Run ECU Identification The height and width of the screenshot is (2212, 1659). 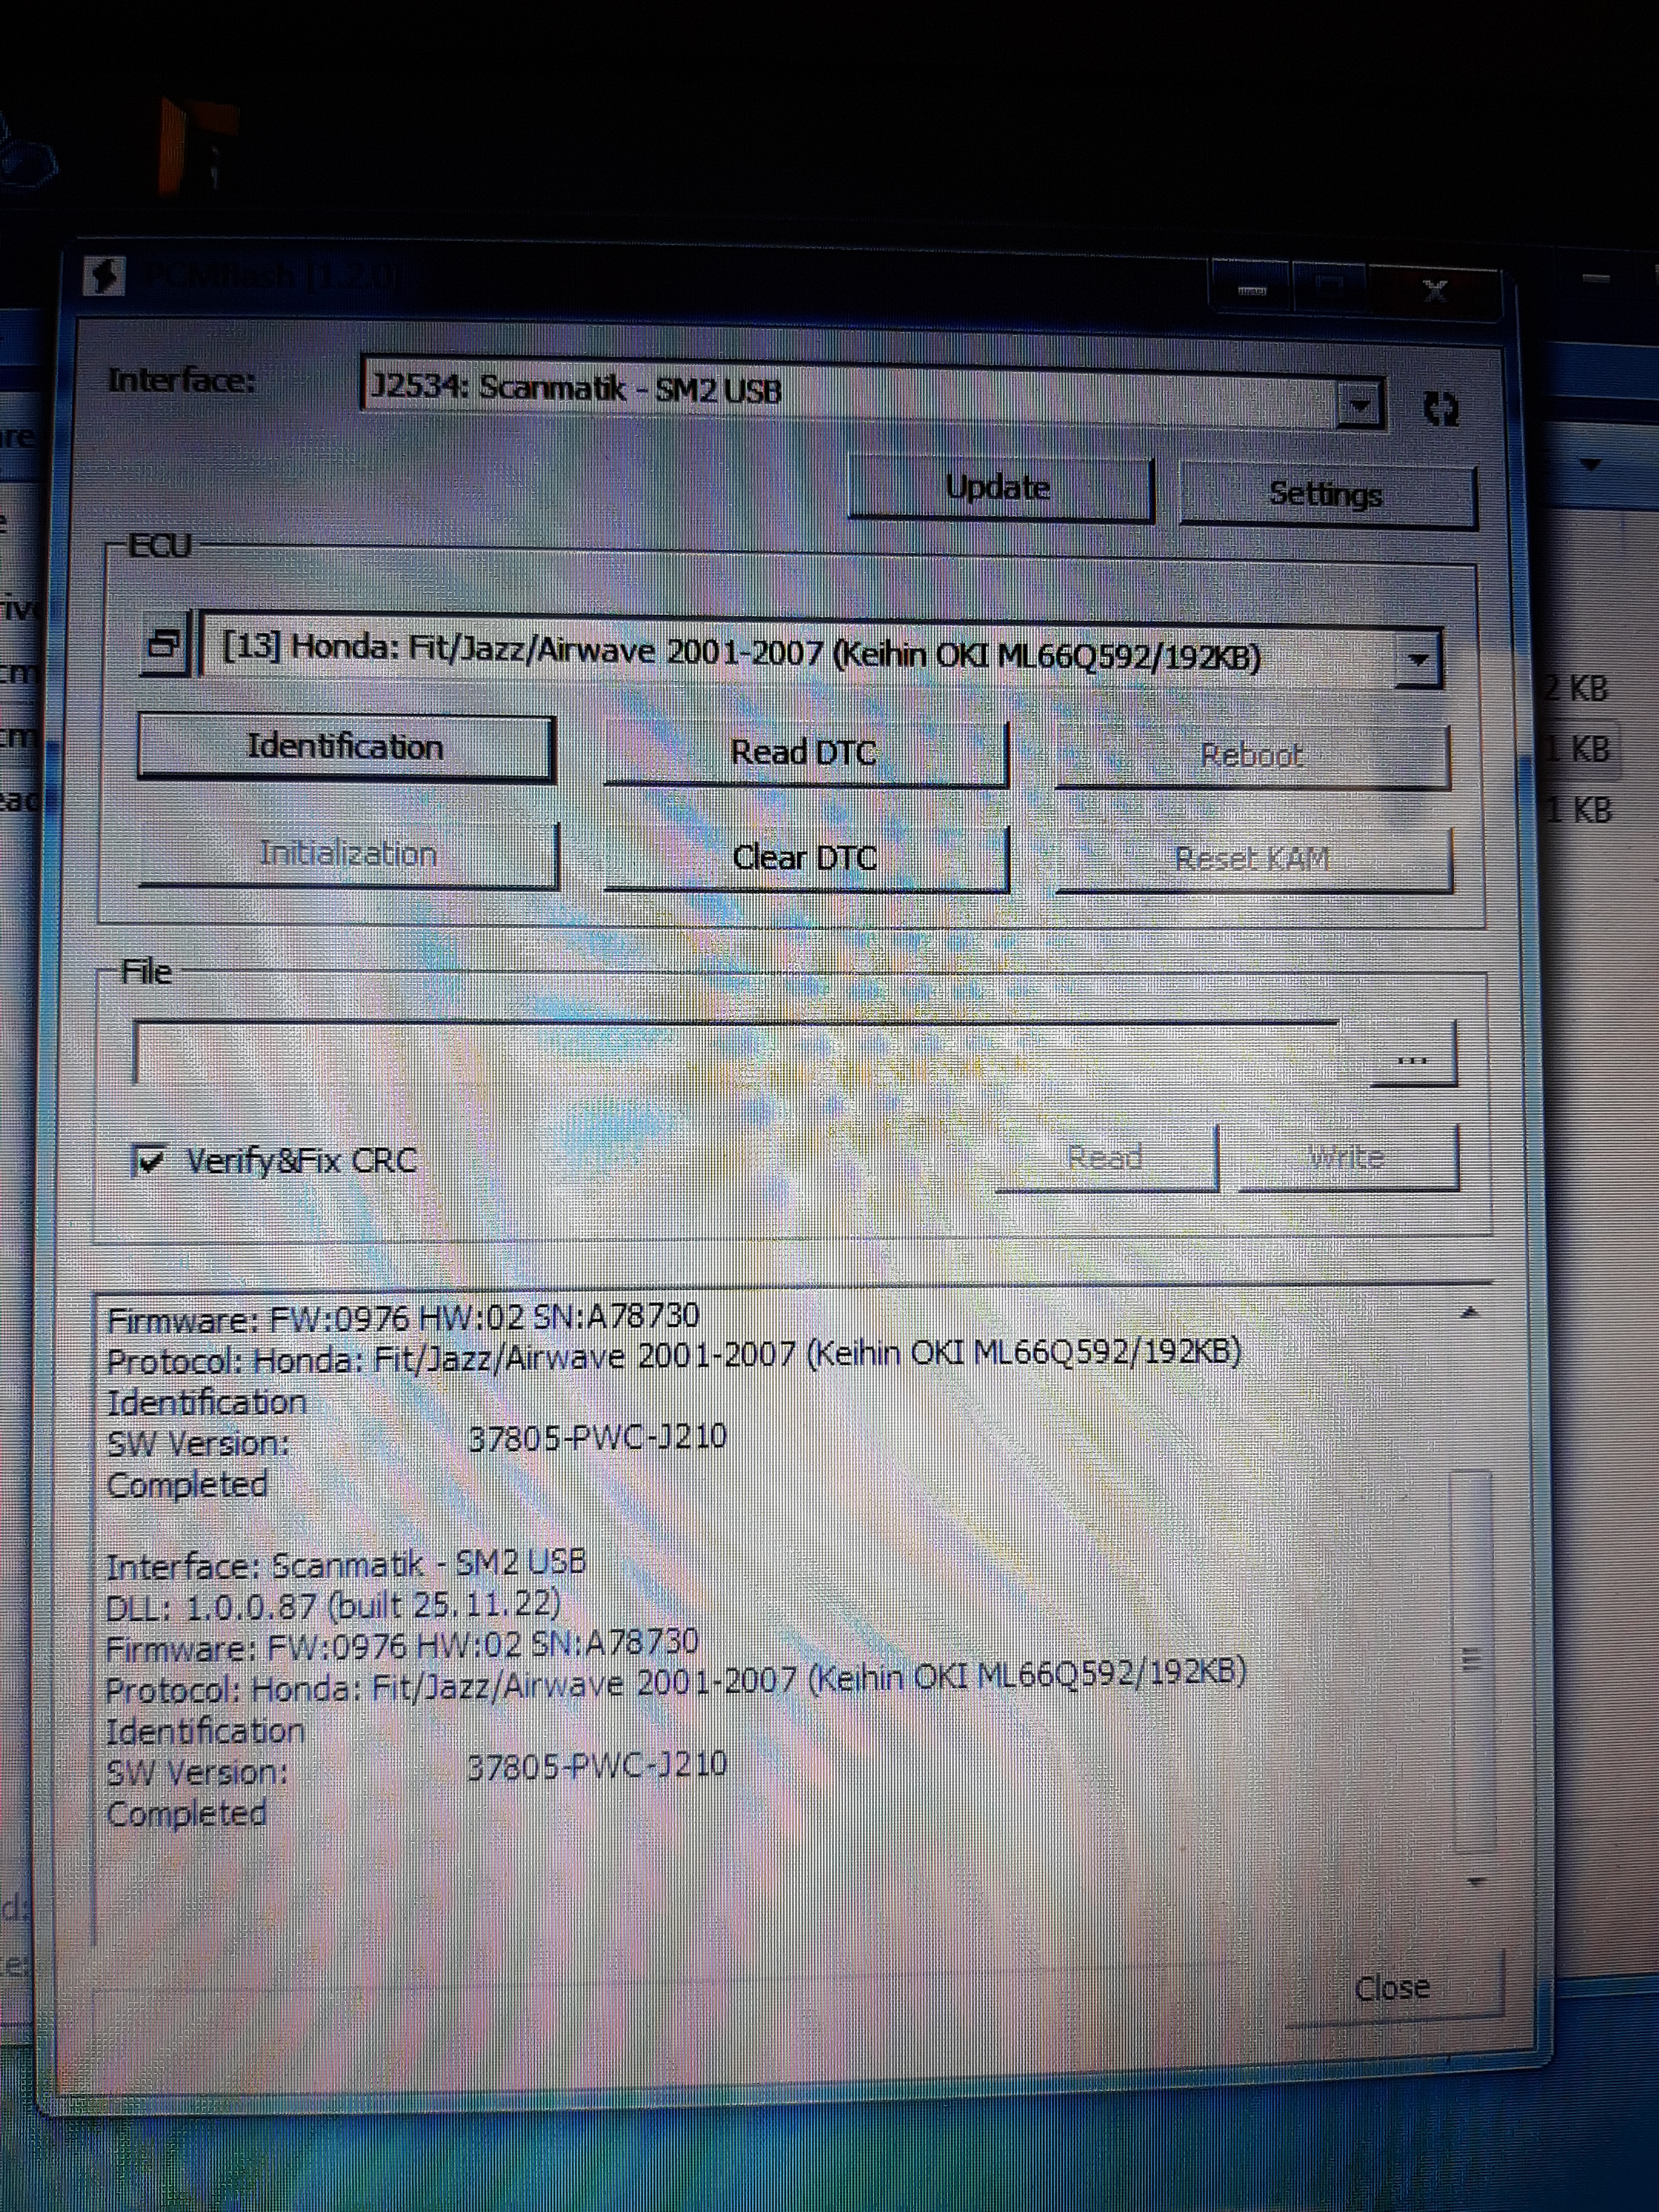[345, 747]
